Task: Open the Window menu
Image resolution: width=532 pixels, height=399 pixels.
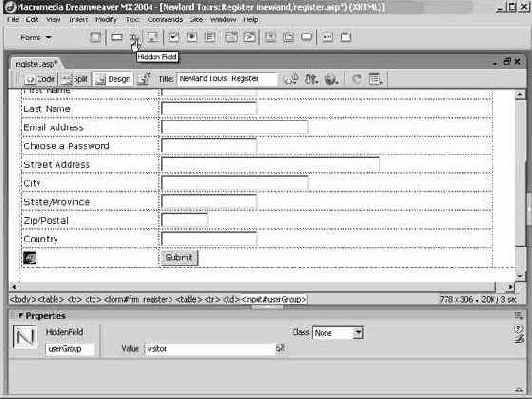Action: click(223, 20)
